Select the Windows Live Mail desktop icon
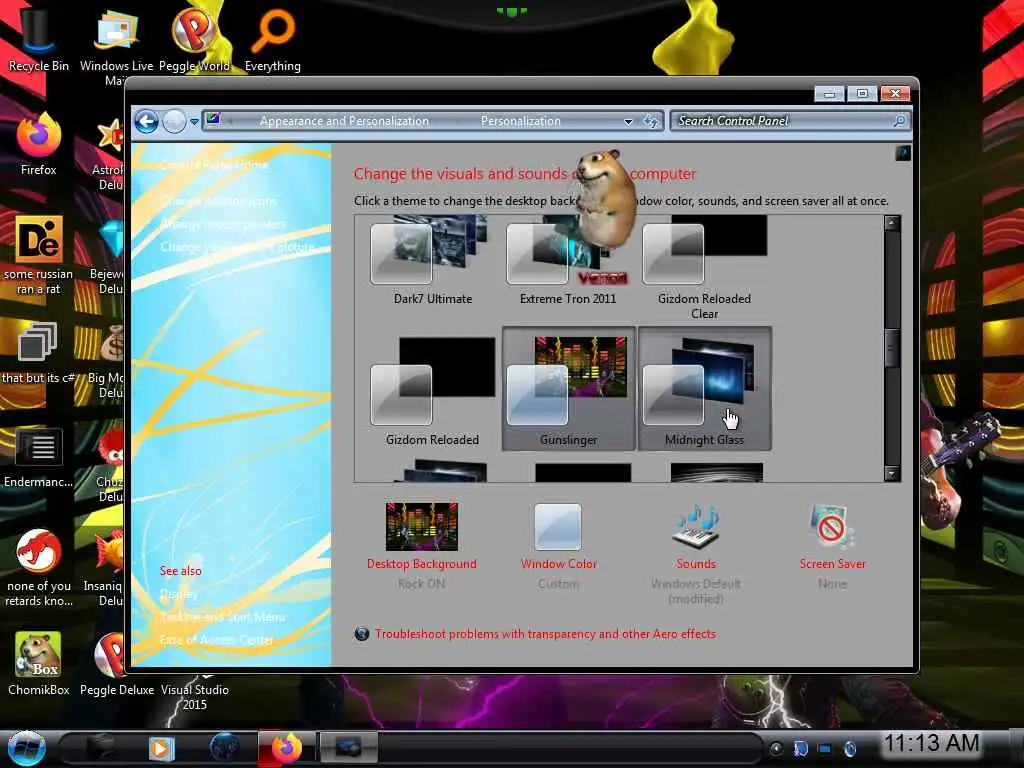 coord(116,46)
